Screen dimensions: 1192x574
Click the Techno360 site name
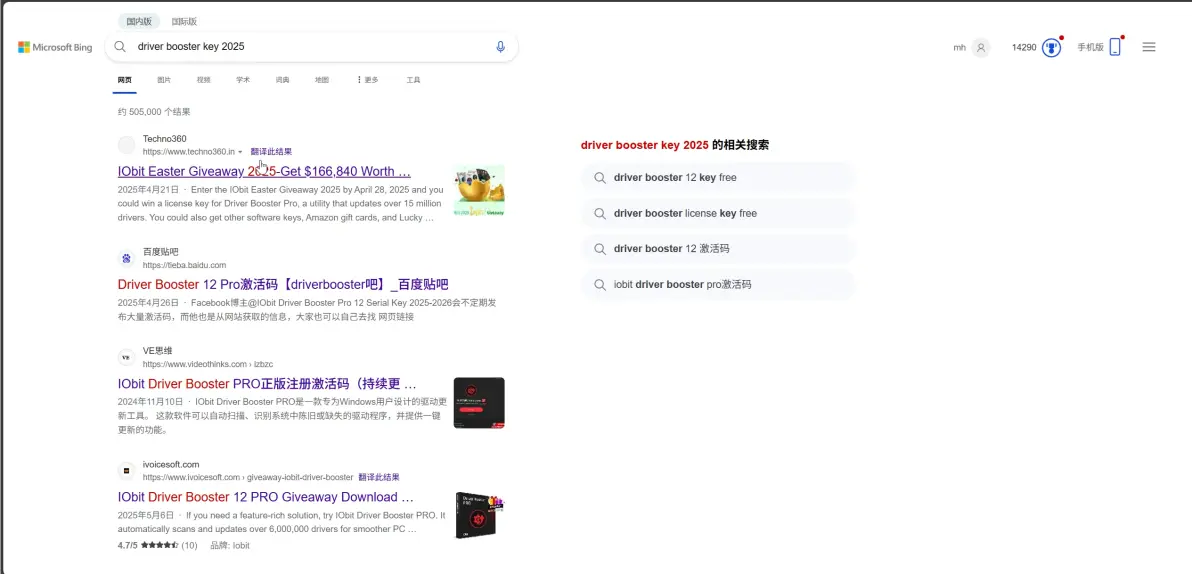(x=164, y=138)
